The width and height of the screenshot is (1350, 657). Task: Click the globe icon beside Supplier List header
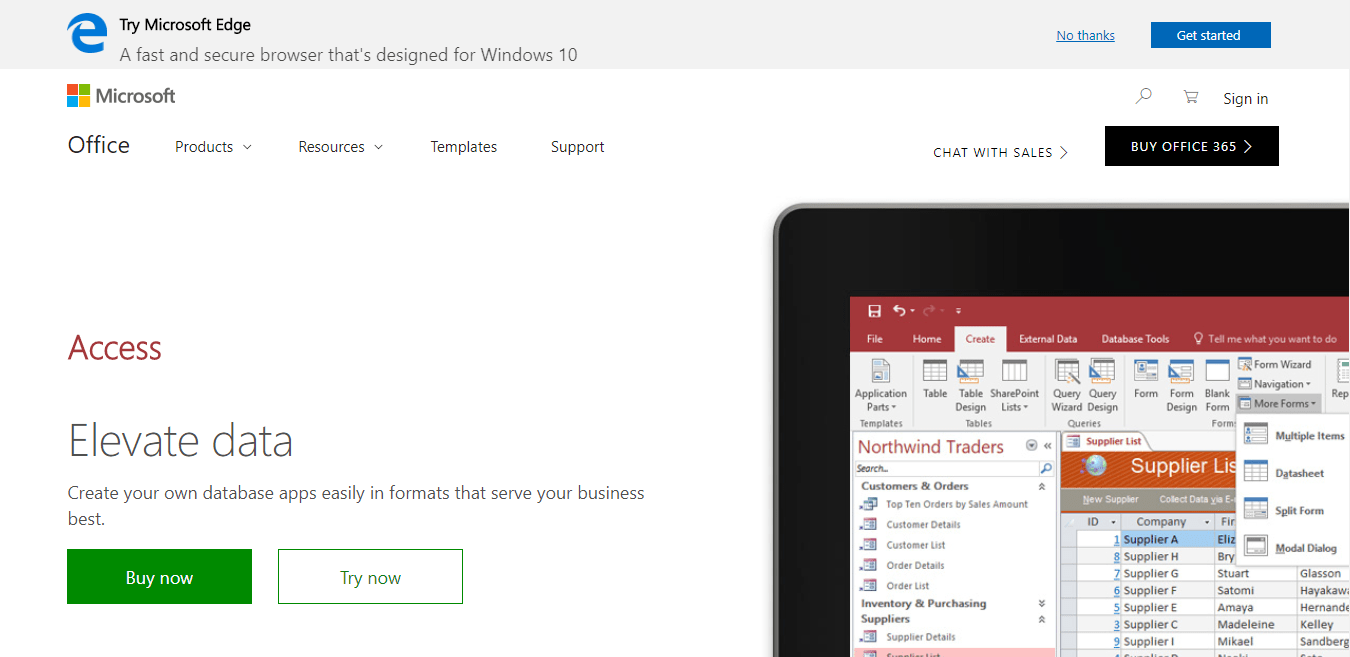(x=1094, y=465)
